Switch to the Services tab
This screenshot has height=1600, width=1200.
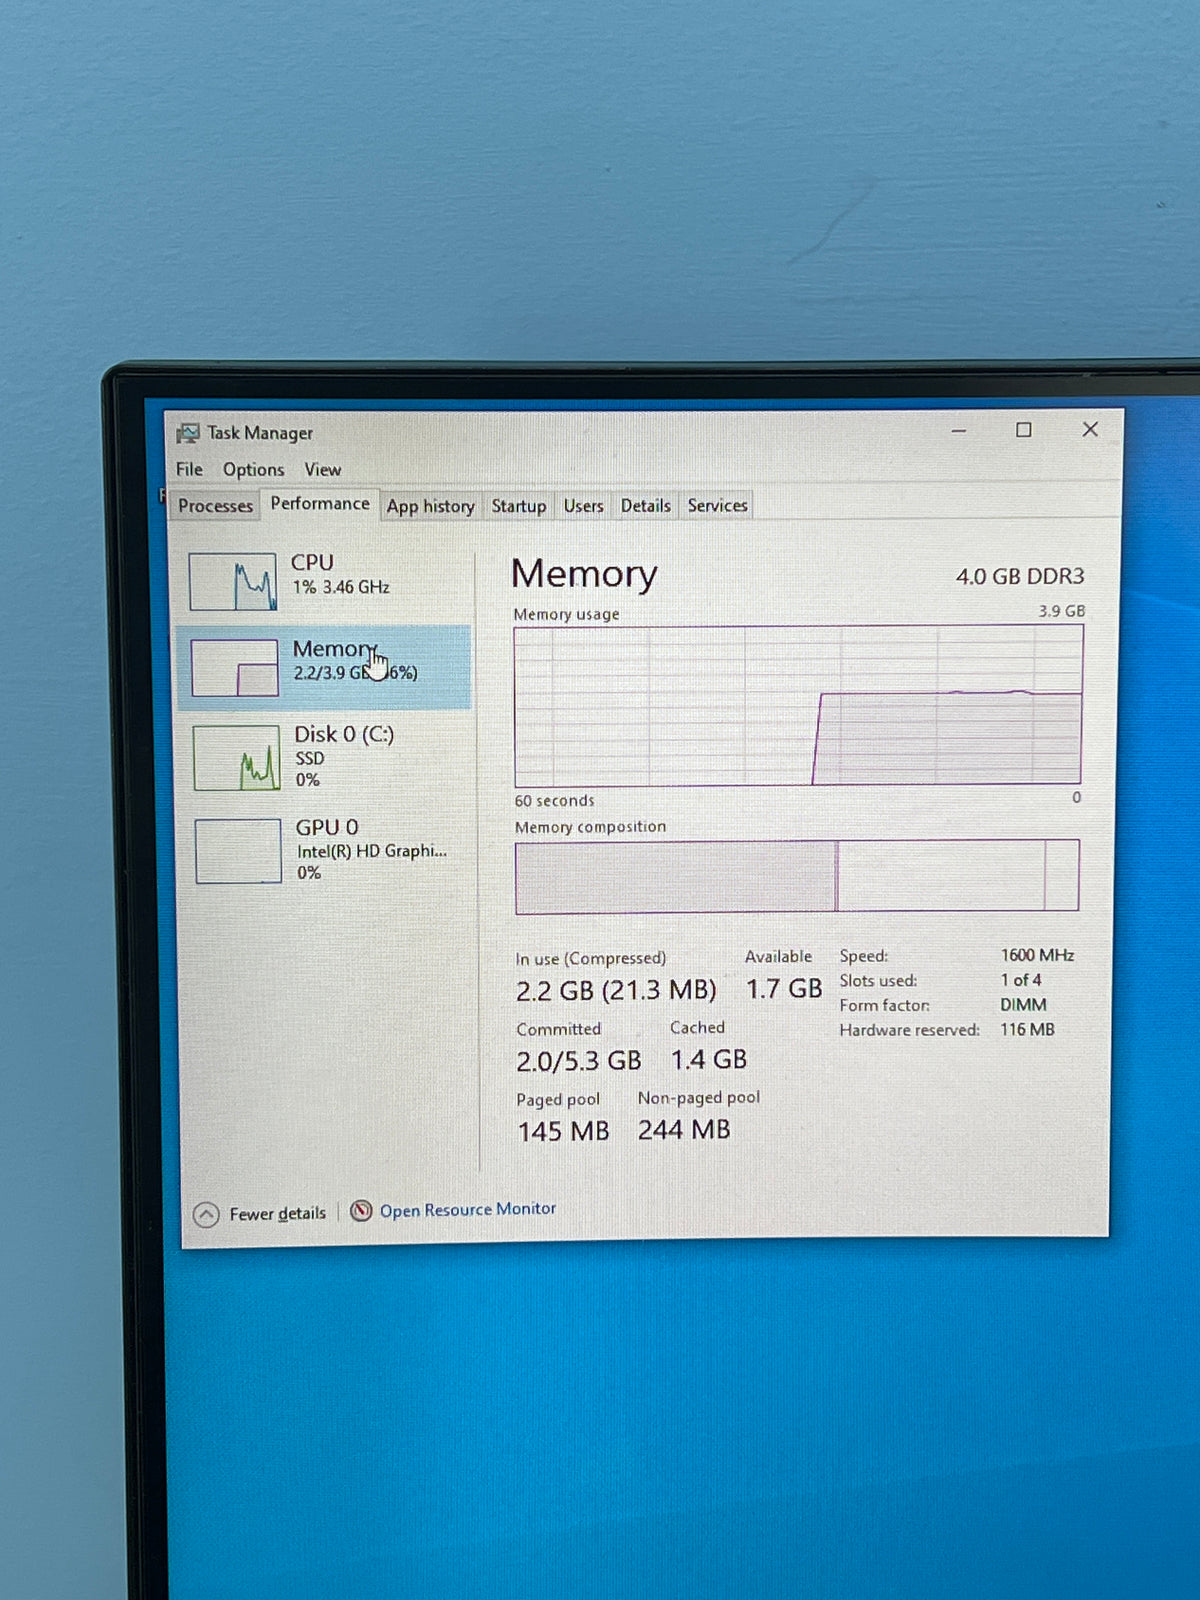(717, 505)
